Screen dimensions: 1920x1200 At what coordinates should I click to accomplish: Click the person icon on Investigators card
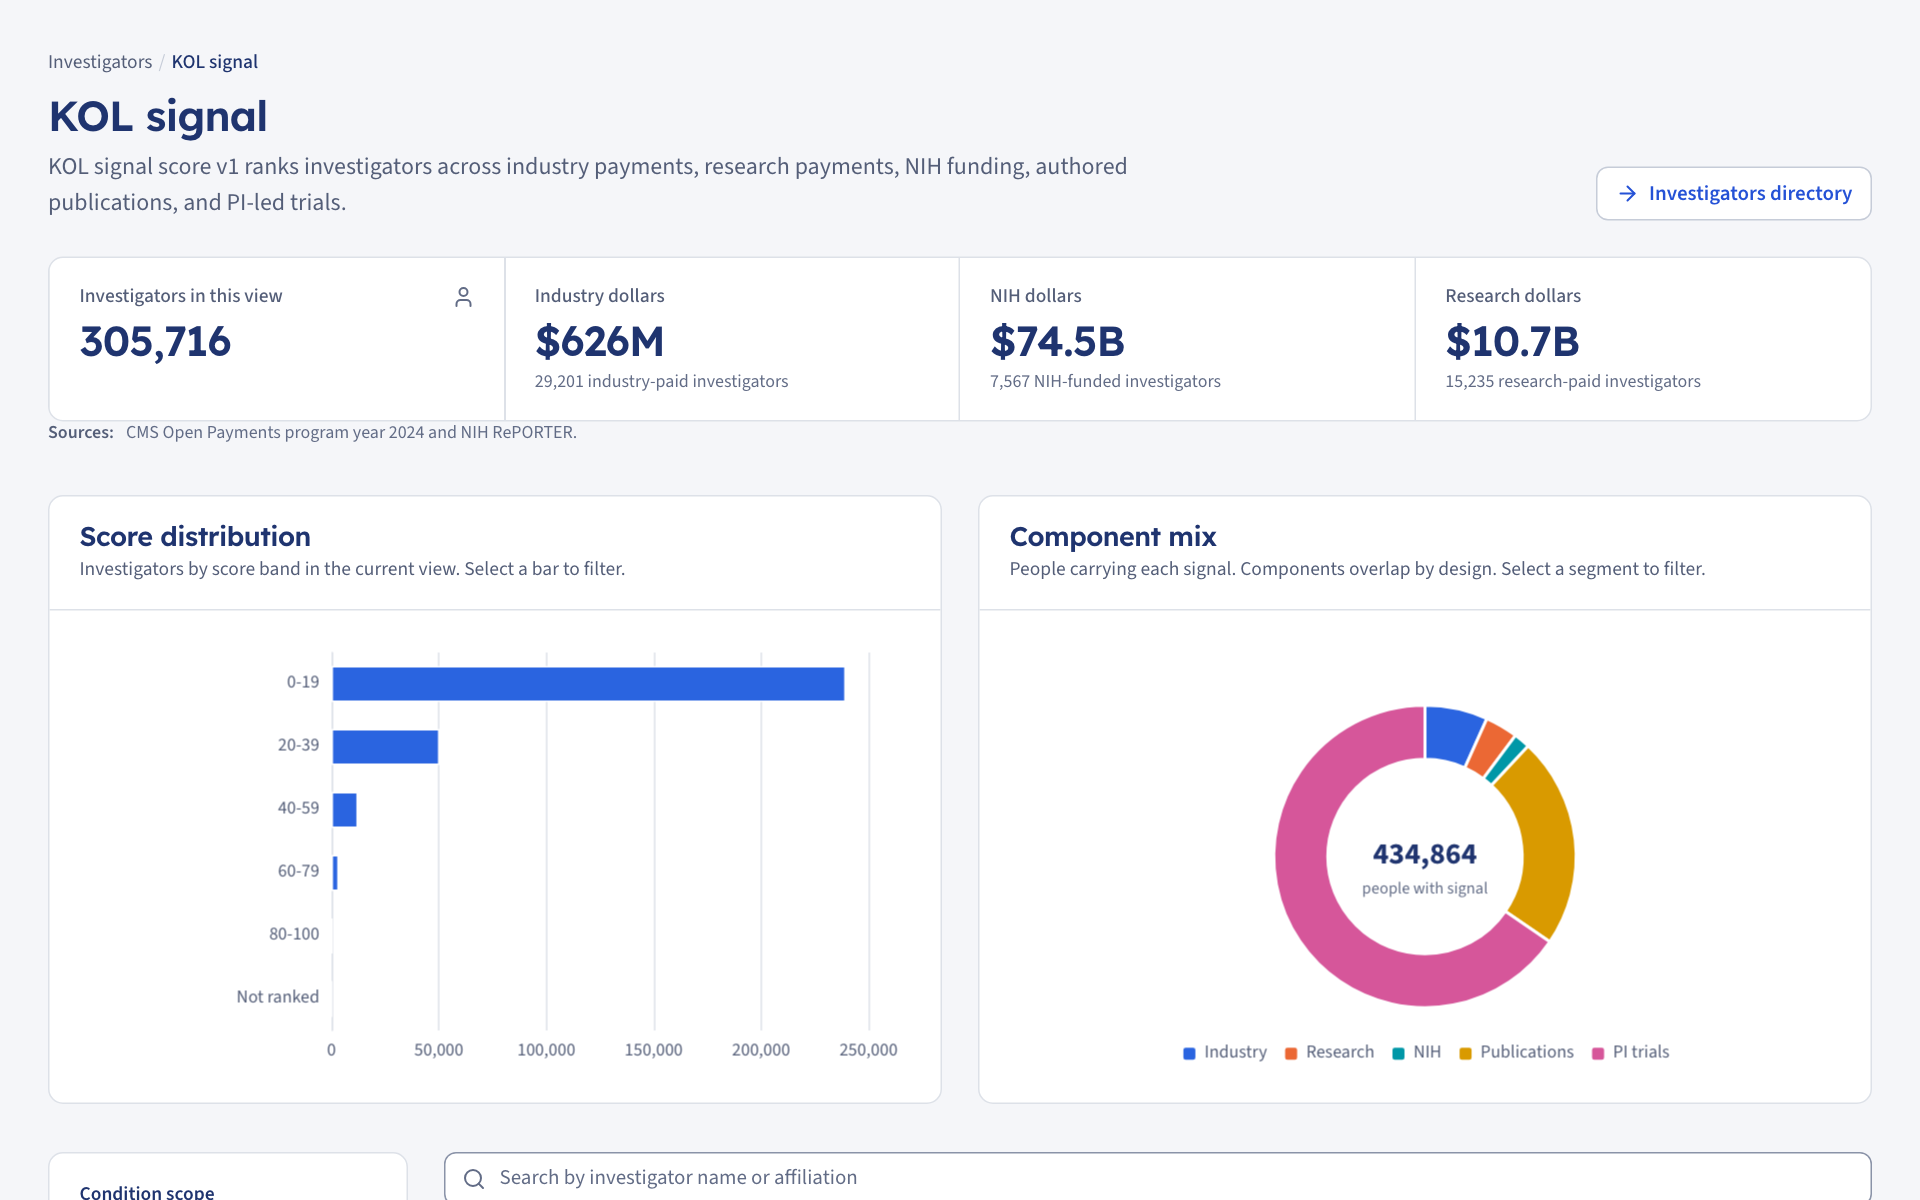click(463, 297)
